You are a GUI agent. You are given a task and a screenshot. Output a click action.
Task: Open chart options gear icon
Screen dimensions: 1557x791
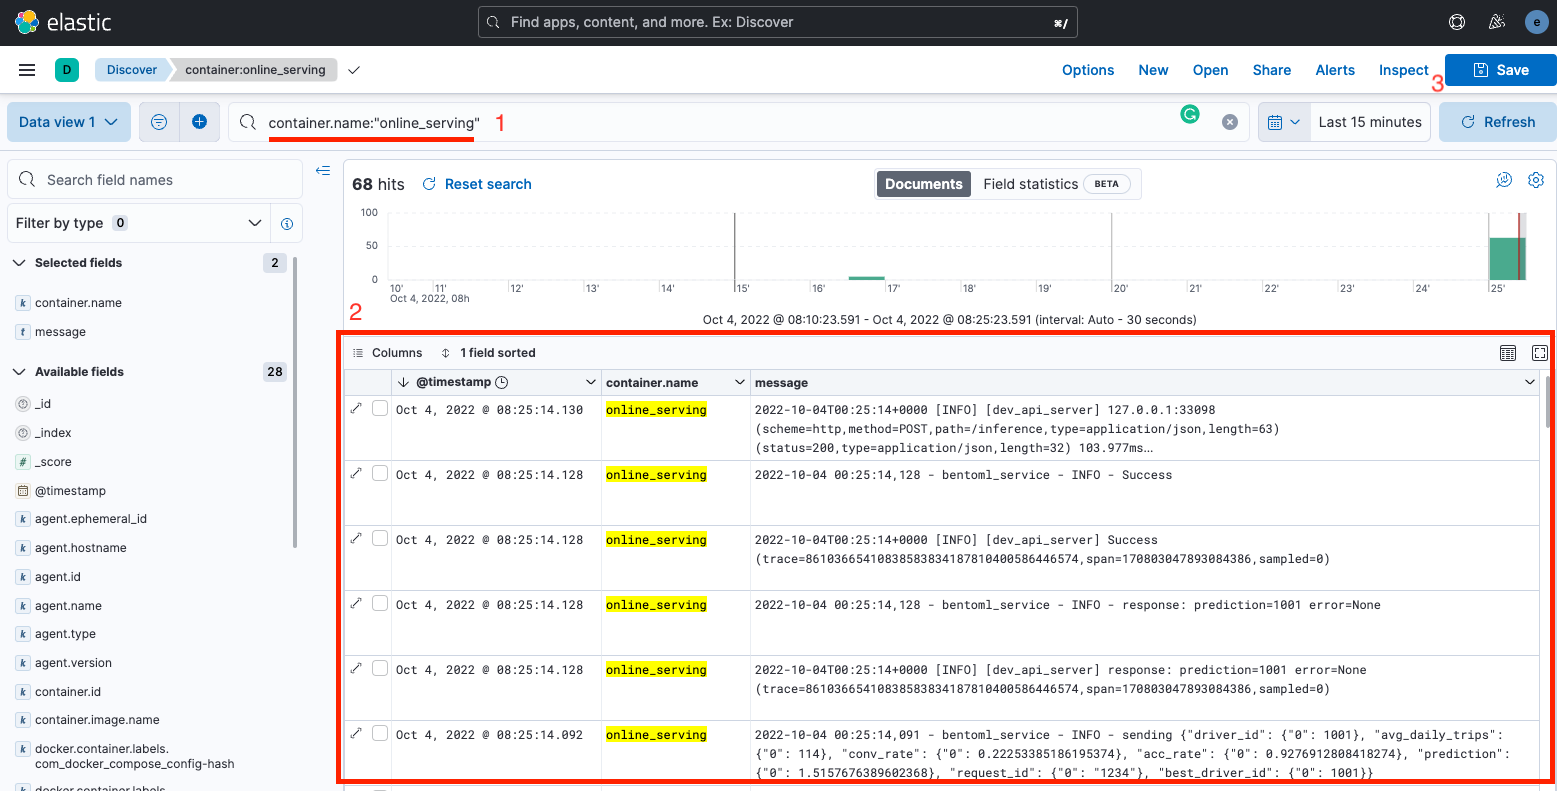[1536, 180]
